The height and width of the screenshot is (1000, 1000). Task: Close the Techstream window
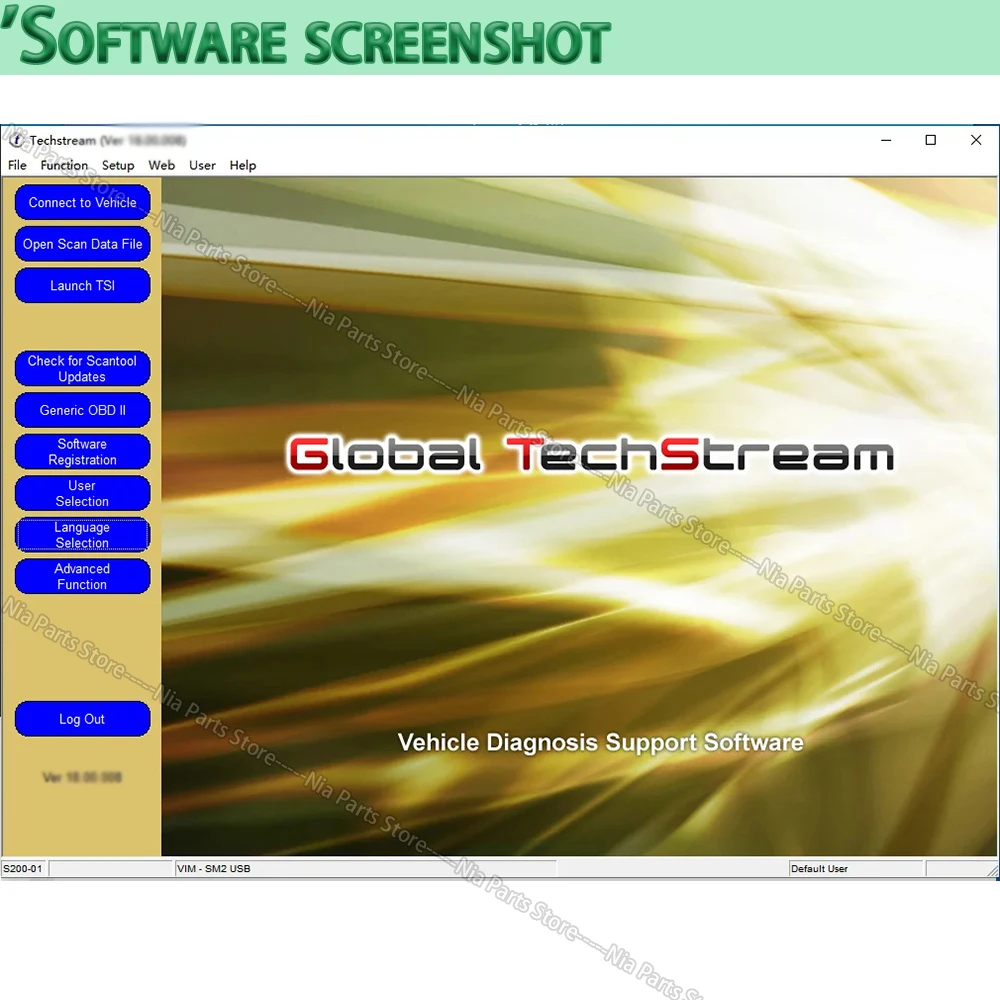(976, 140)
